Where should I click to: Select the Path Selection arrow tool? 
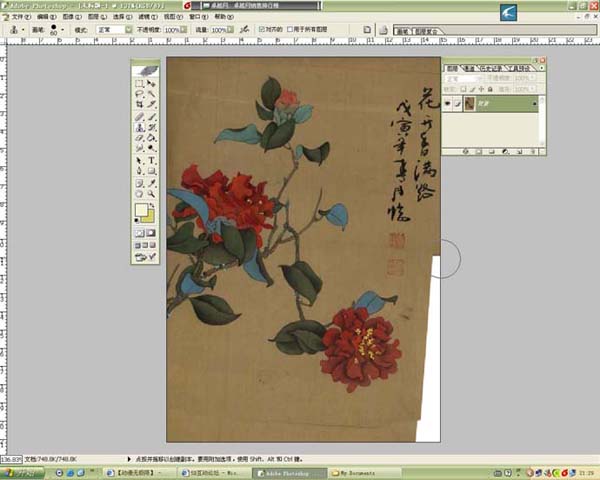pos(139,160)
